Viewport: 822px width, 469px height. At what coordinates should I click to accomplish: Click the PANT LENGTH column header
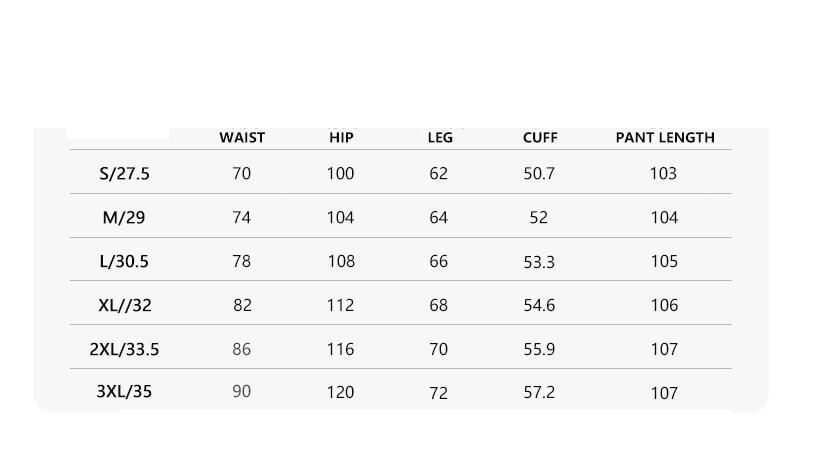click(665, 138)
